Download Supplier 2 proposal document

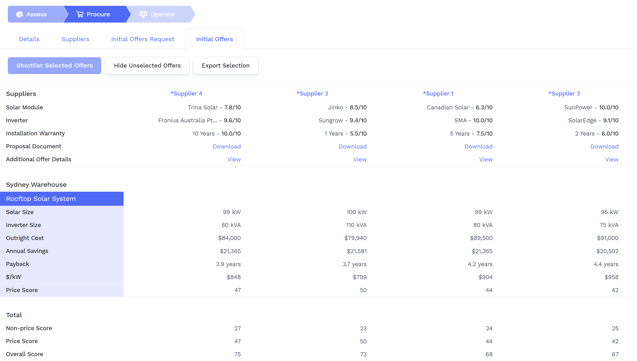tap(353, 146)
